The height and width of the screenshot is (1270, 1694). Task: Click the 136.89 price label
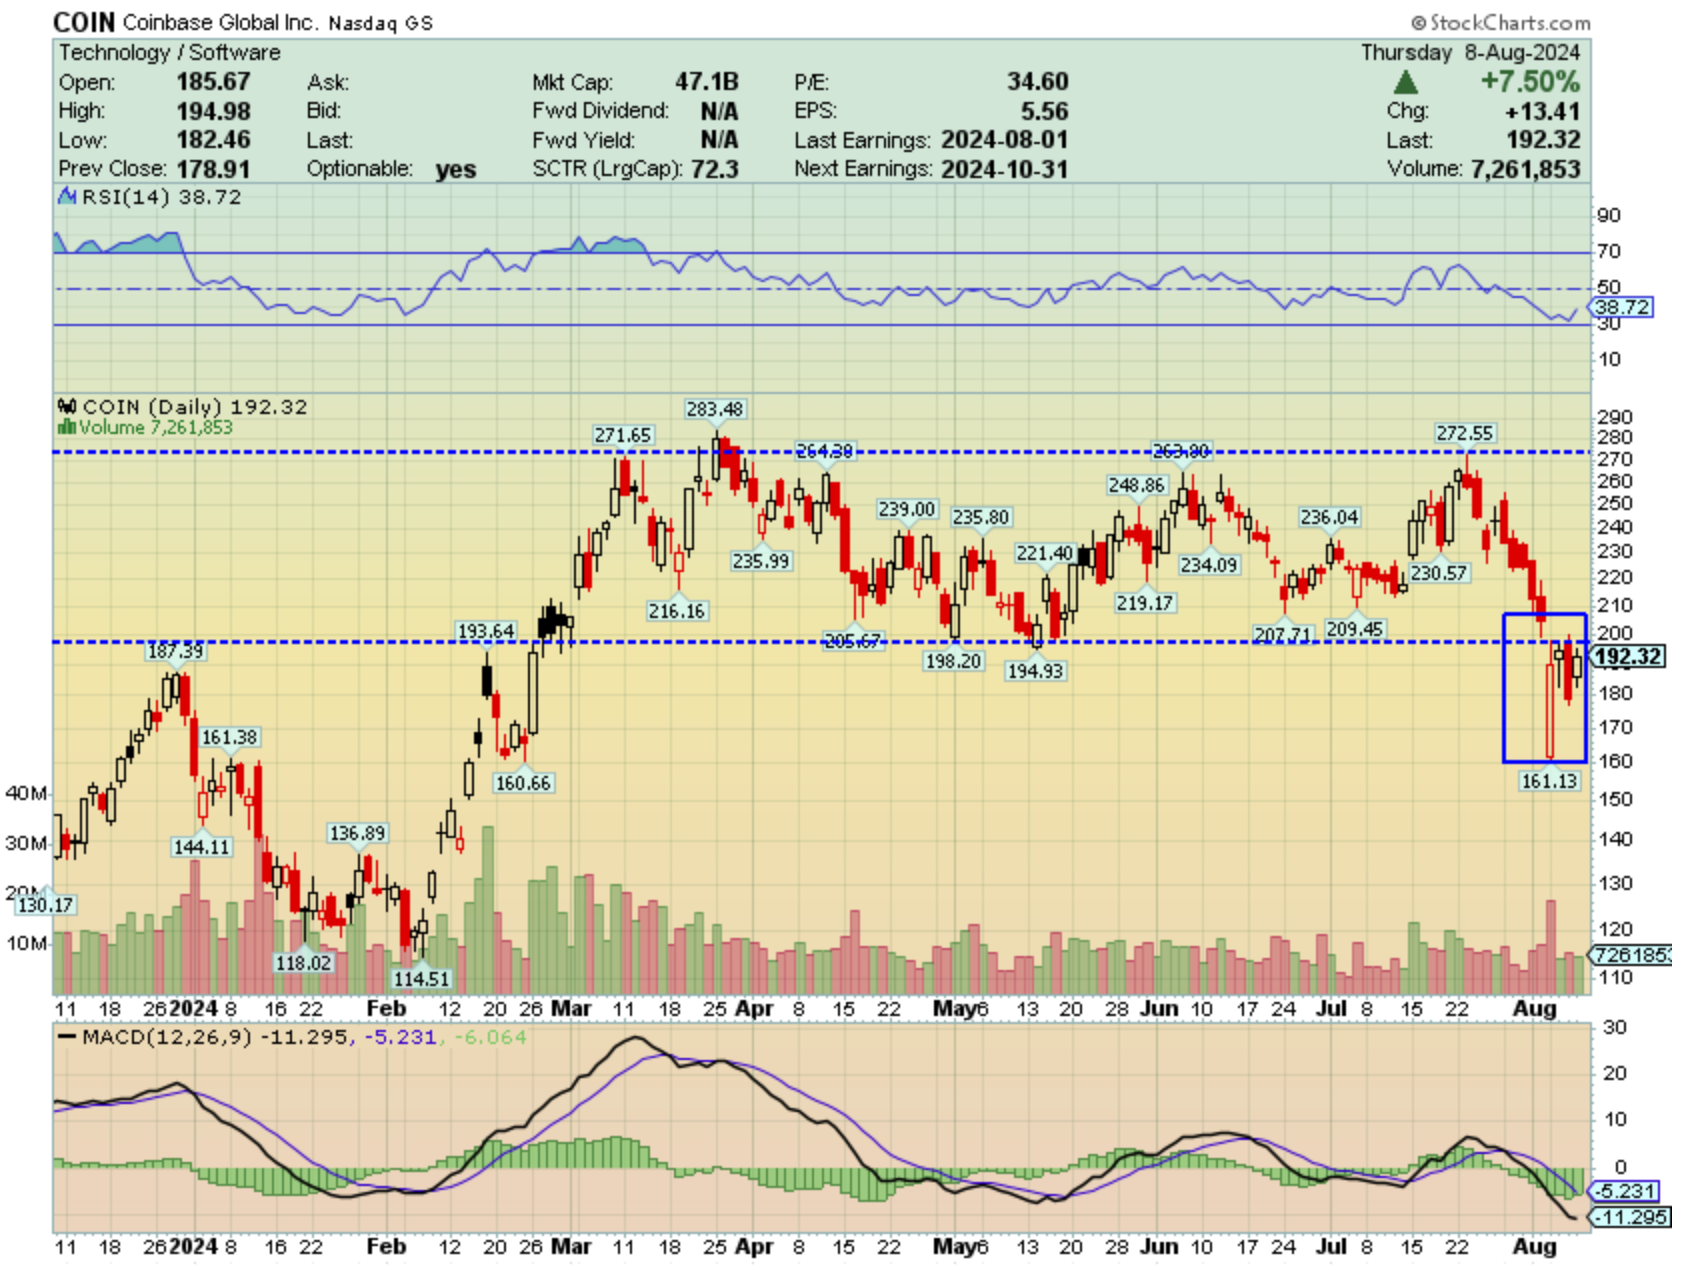[357, 833]
